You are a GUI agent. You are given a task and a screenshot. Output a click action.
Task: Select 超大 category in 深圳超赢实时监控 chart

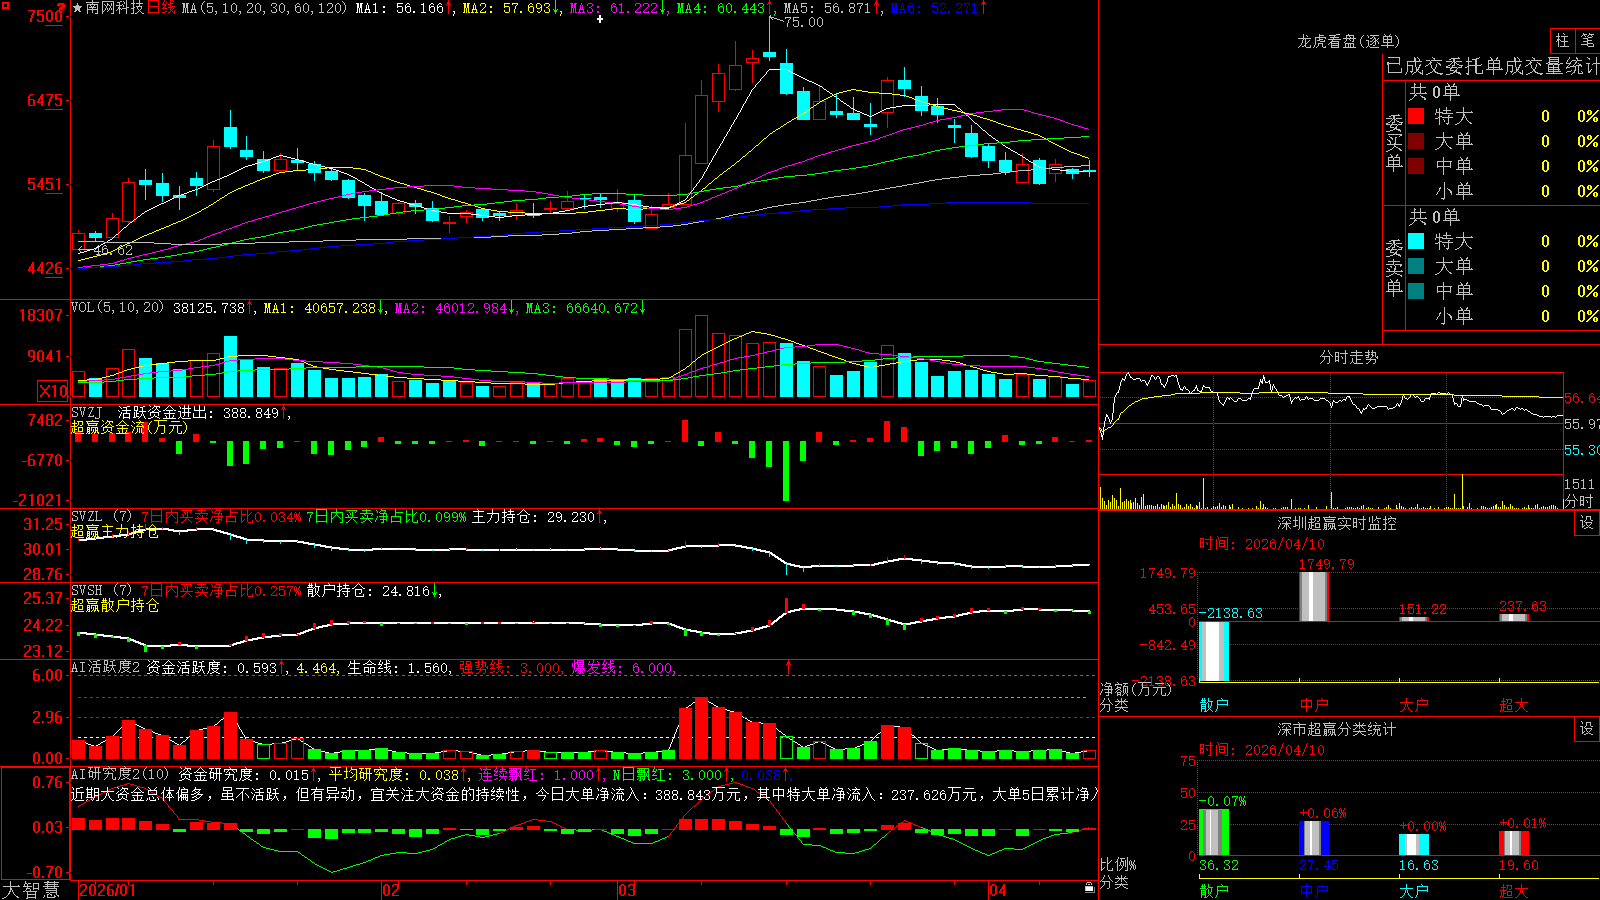click(x=1514, y=705)
